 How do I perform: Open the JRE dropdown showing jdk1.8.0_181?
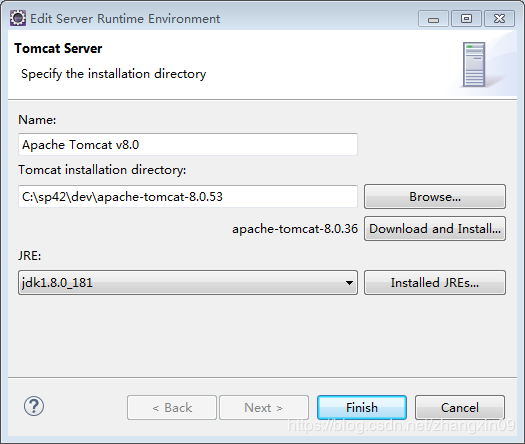click(x=188, y=283)
